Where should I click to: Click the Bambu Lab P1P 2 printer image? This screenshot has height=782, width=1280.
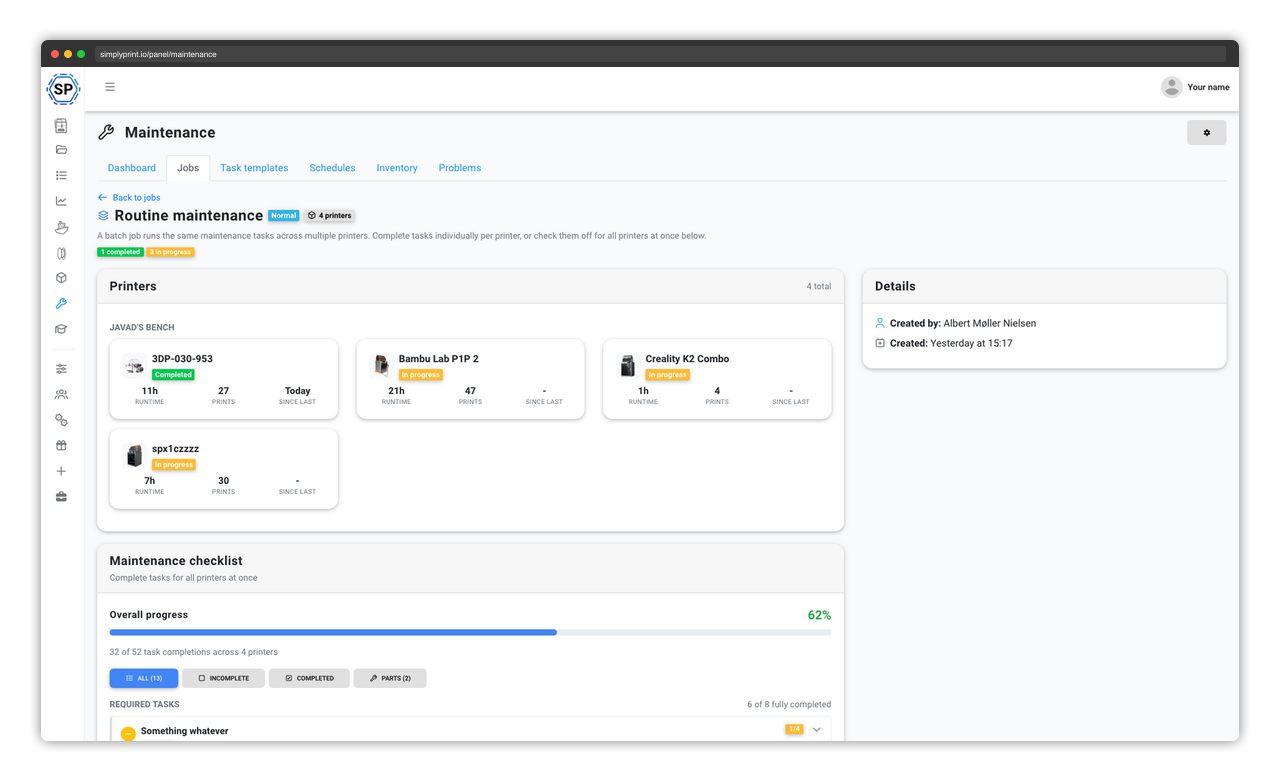coord(381,366)
